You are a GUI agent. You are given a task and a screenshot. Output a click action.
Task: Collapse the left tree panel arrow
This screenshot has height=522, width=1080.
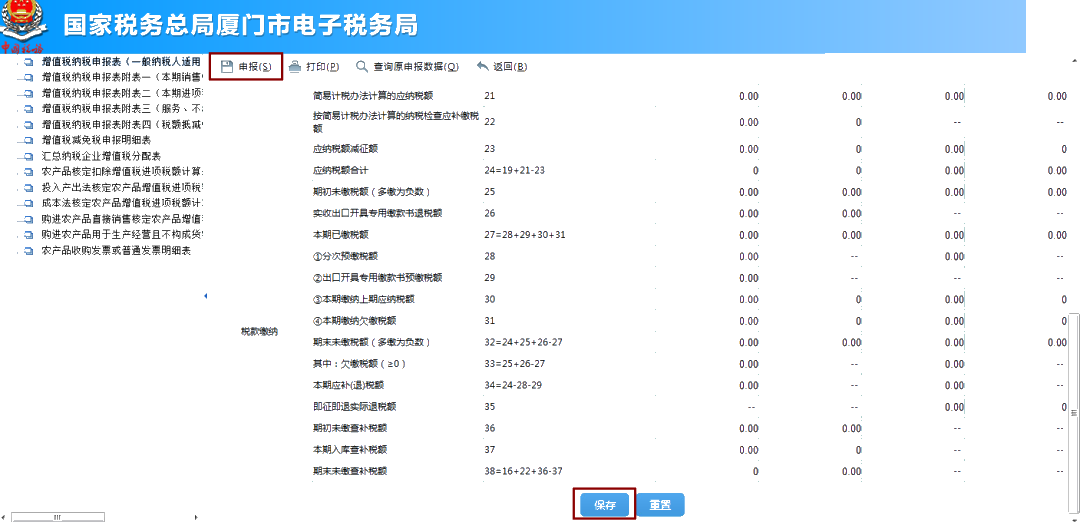tap(205, 296)
